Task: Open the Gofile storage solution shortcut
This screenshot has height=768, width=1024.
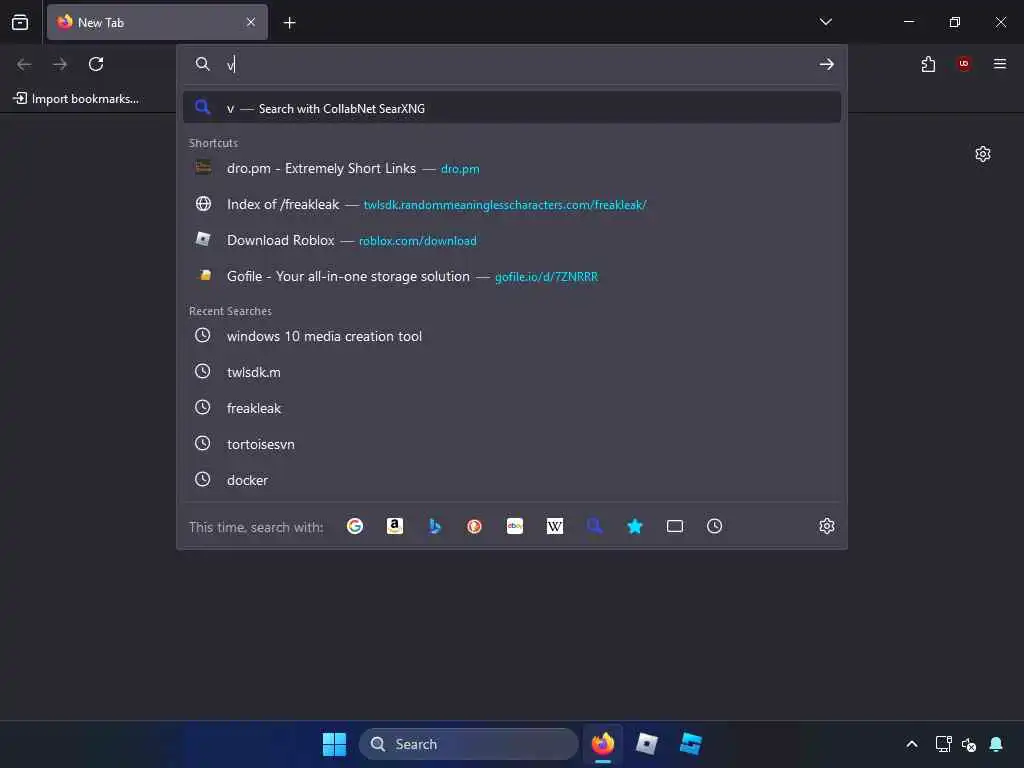Action: (x=511, y=276)
